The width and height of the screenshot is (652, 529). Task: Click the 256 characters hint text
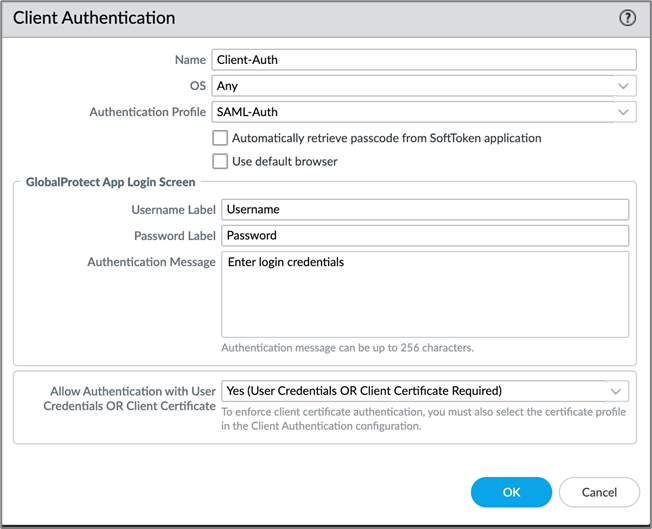click(x=347, y=348)
